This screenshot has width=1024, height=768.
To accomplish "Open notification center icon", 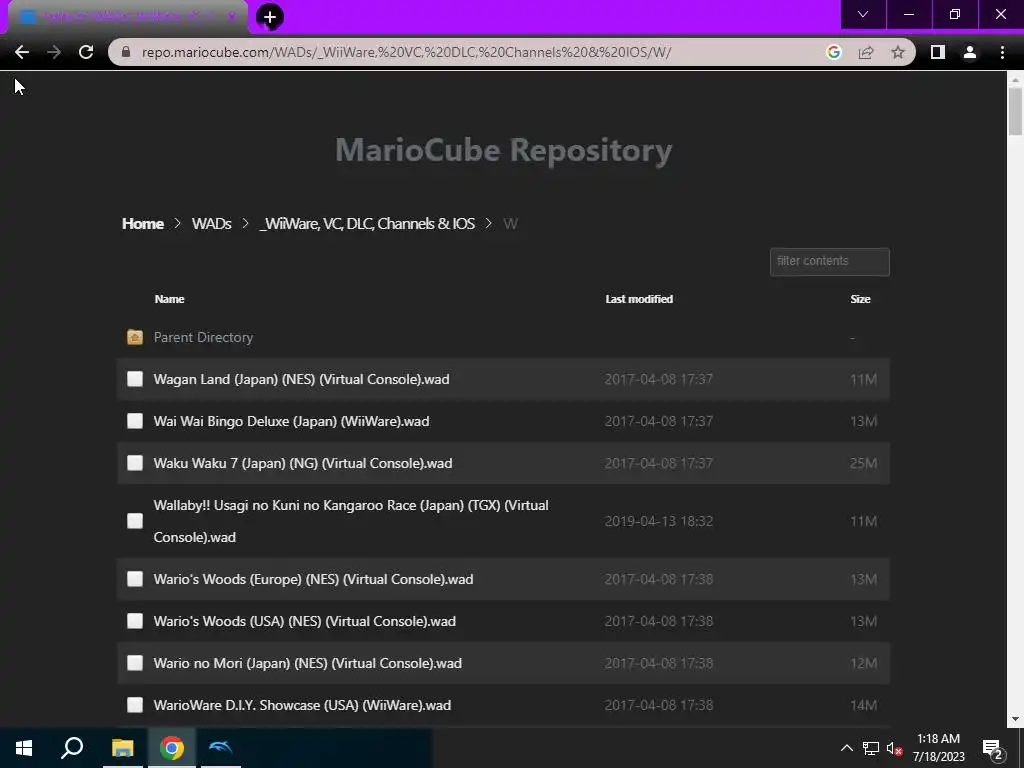I will (993, 749).
